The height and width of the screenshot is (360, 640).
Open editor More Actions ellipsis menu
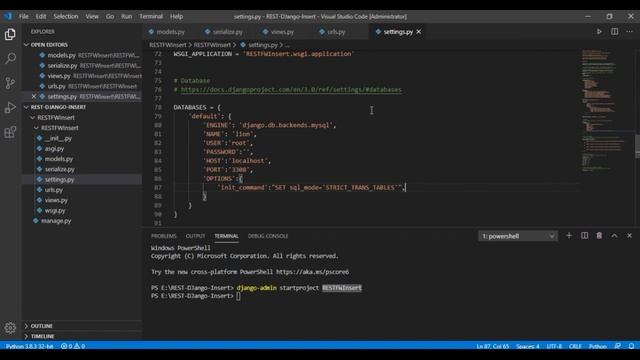point(629,31)
